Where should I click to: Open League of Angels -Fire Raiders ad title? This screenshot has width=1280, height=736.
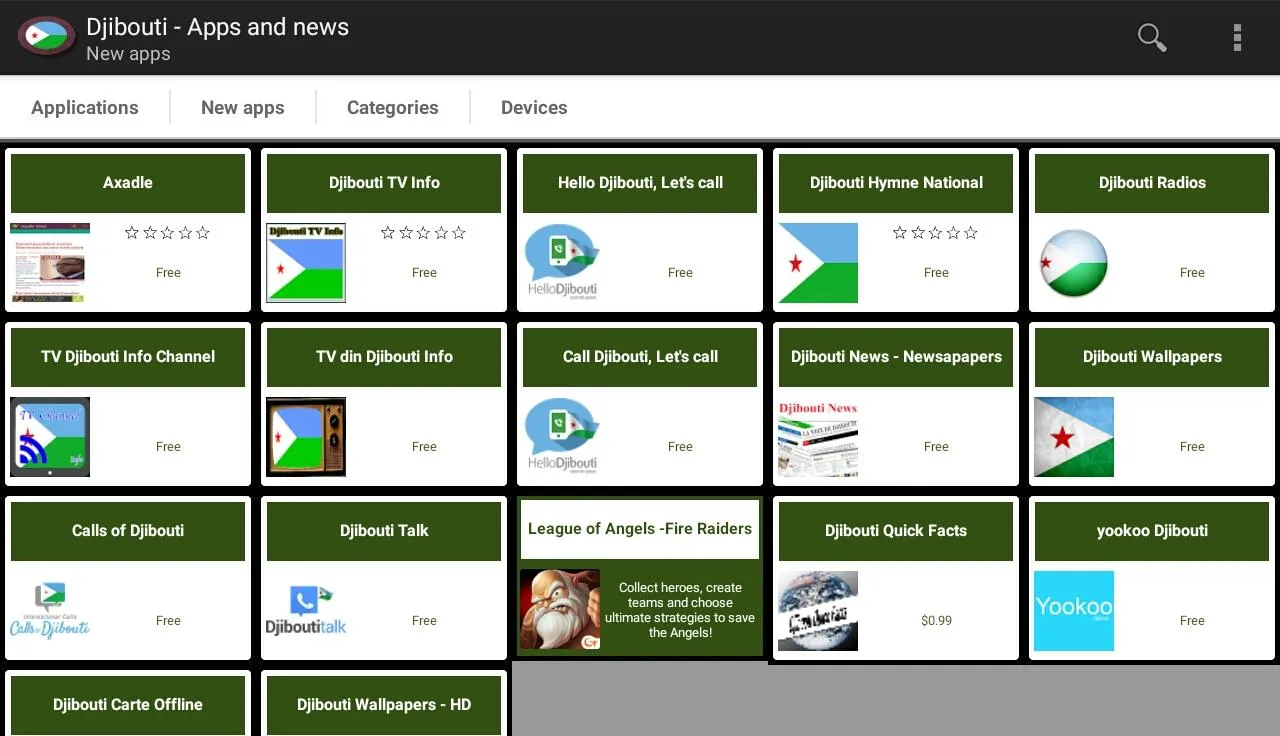pos(640,529)
